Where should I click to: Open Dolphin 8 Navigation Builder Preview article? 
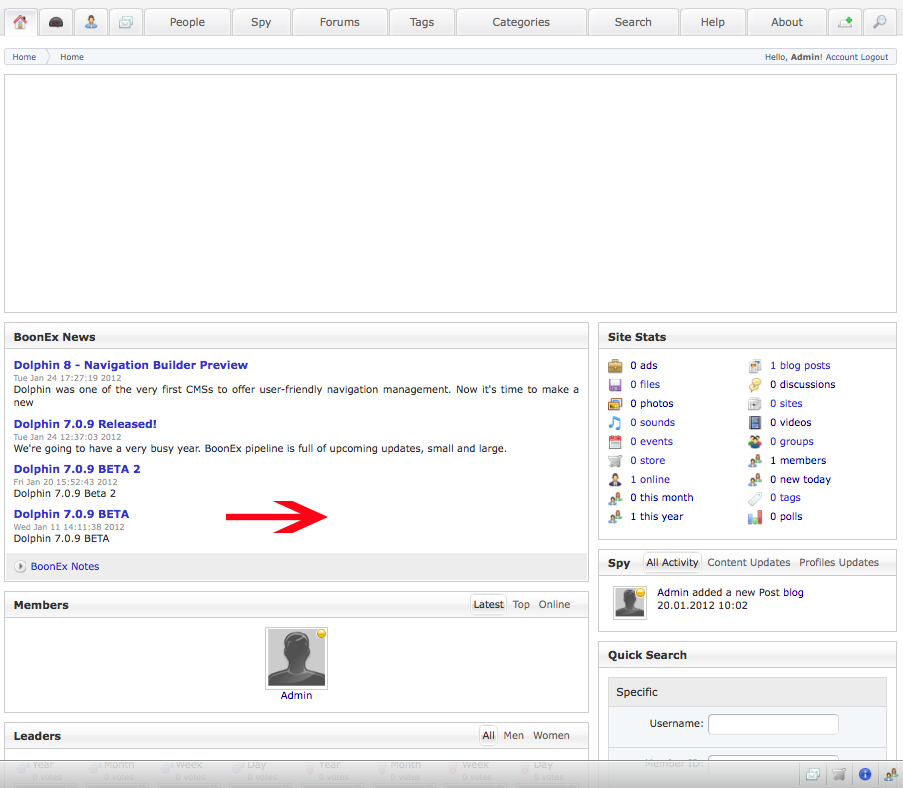130,366
